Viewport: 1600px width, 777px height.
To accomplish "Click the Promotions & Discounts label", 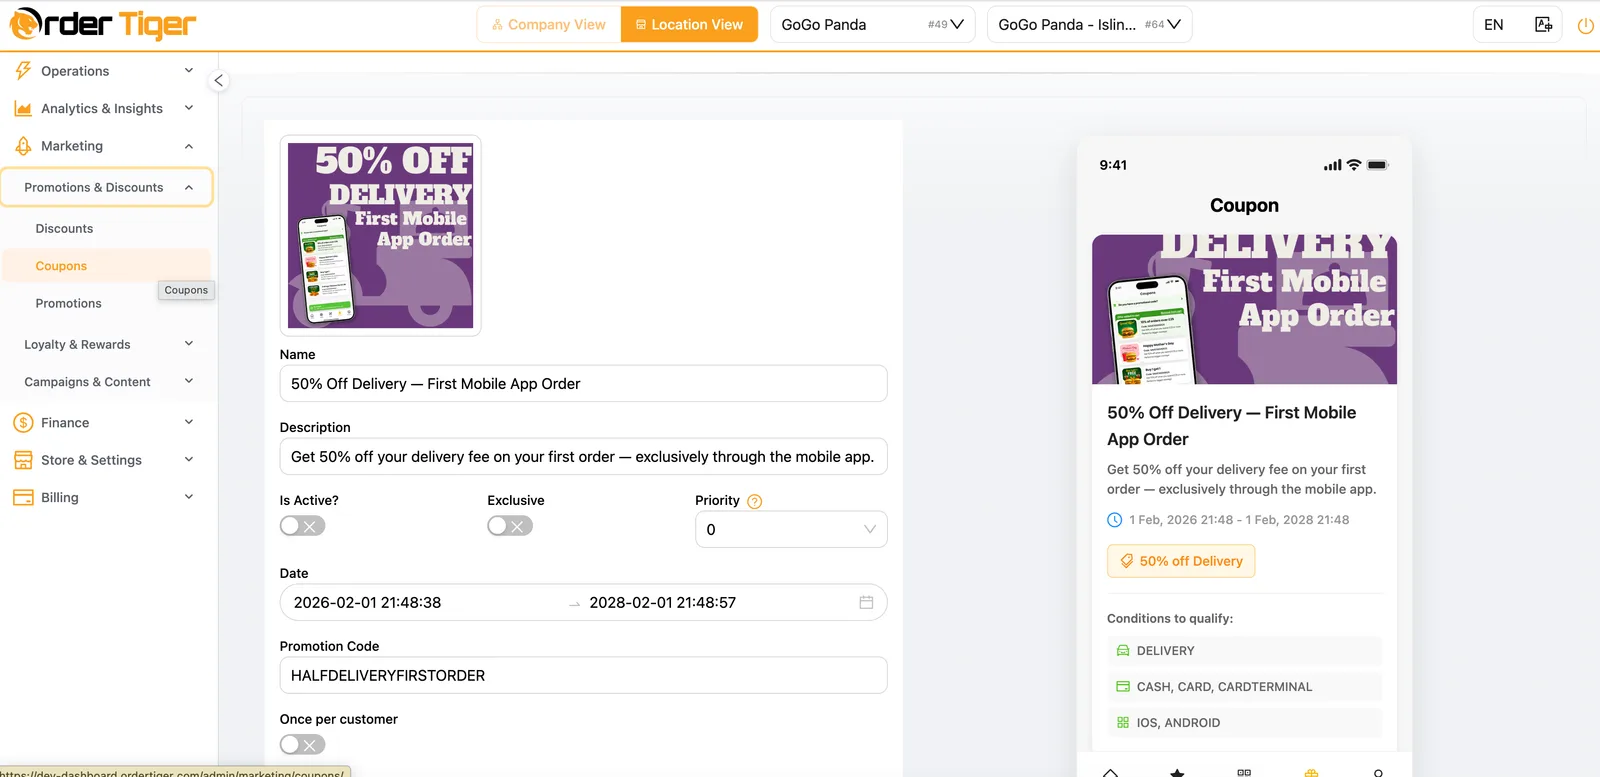I will pos(94,188).
